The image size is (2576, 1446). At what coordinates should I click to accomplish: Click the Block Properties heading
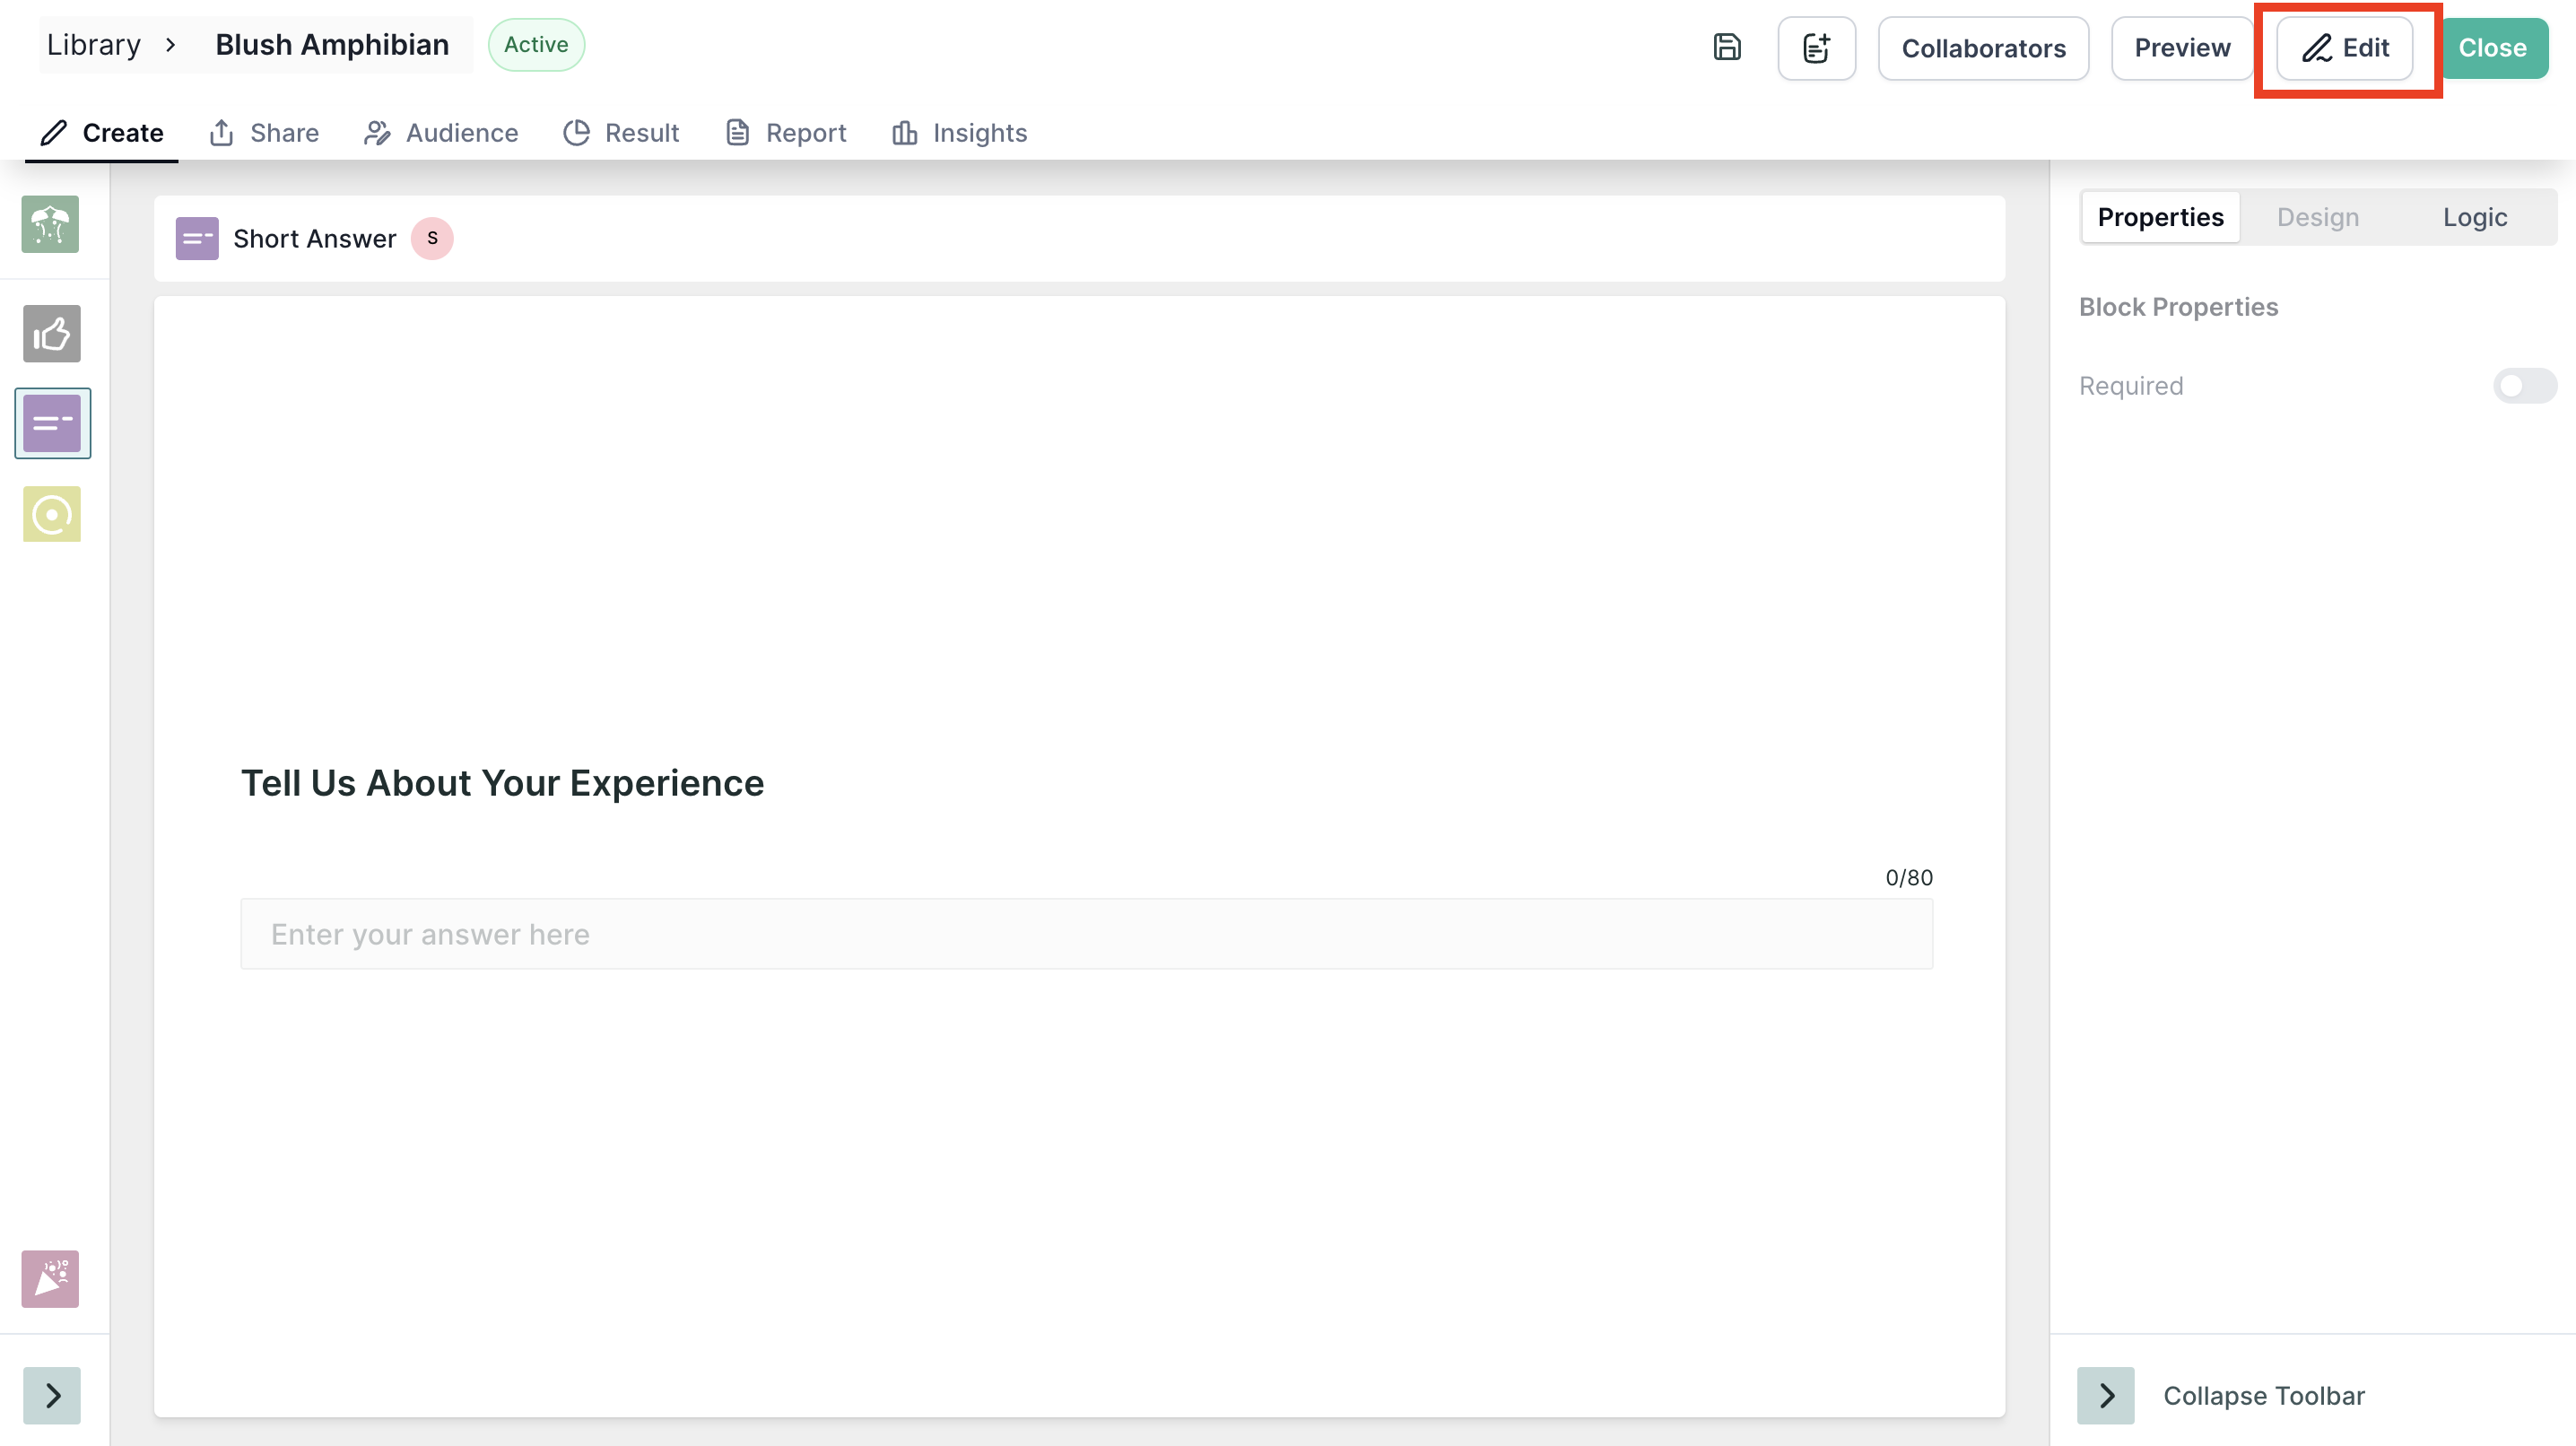[2178, 307]
